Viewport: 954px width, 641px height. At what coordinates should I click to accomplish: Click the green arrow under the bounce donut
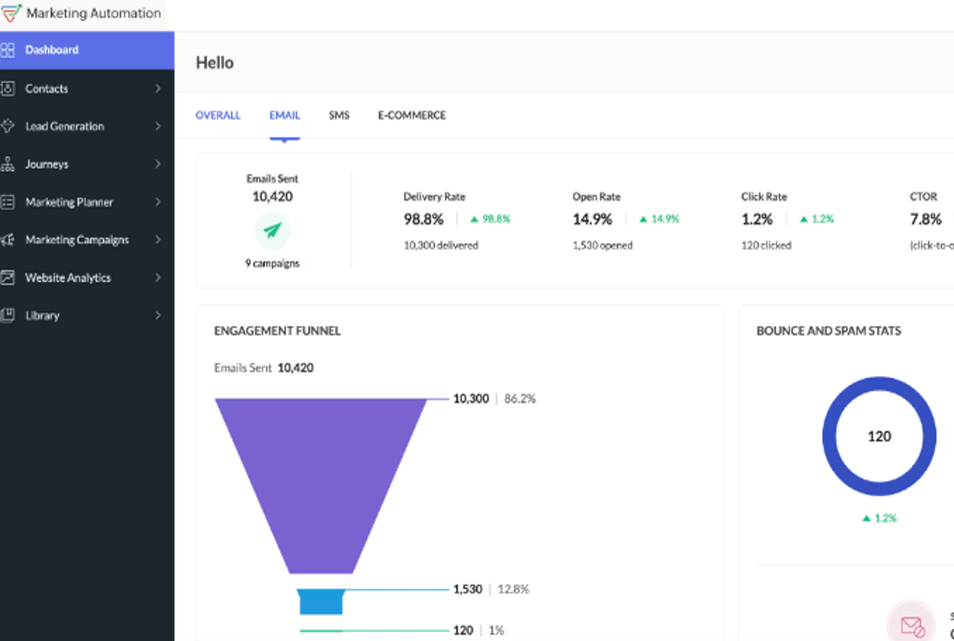pos(866,518)
